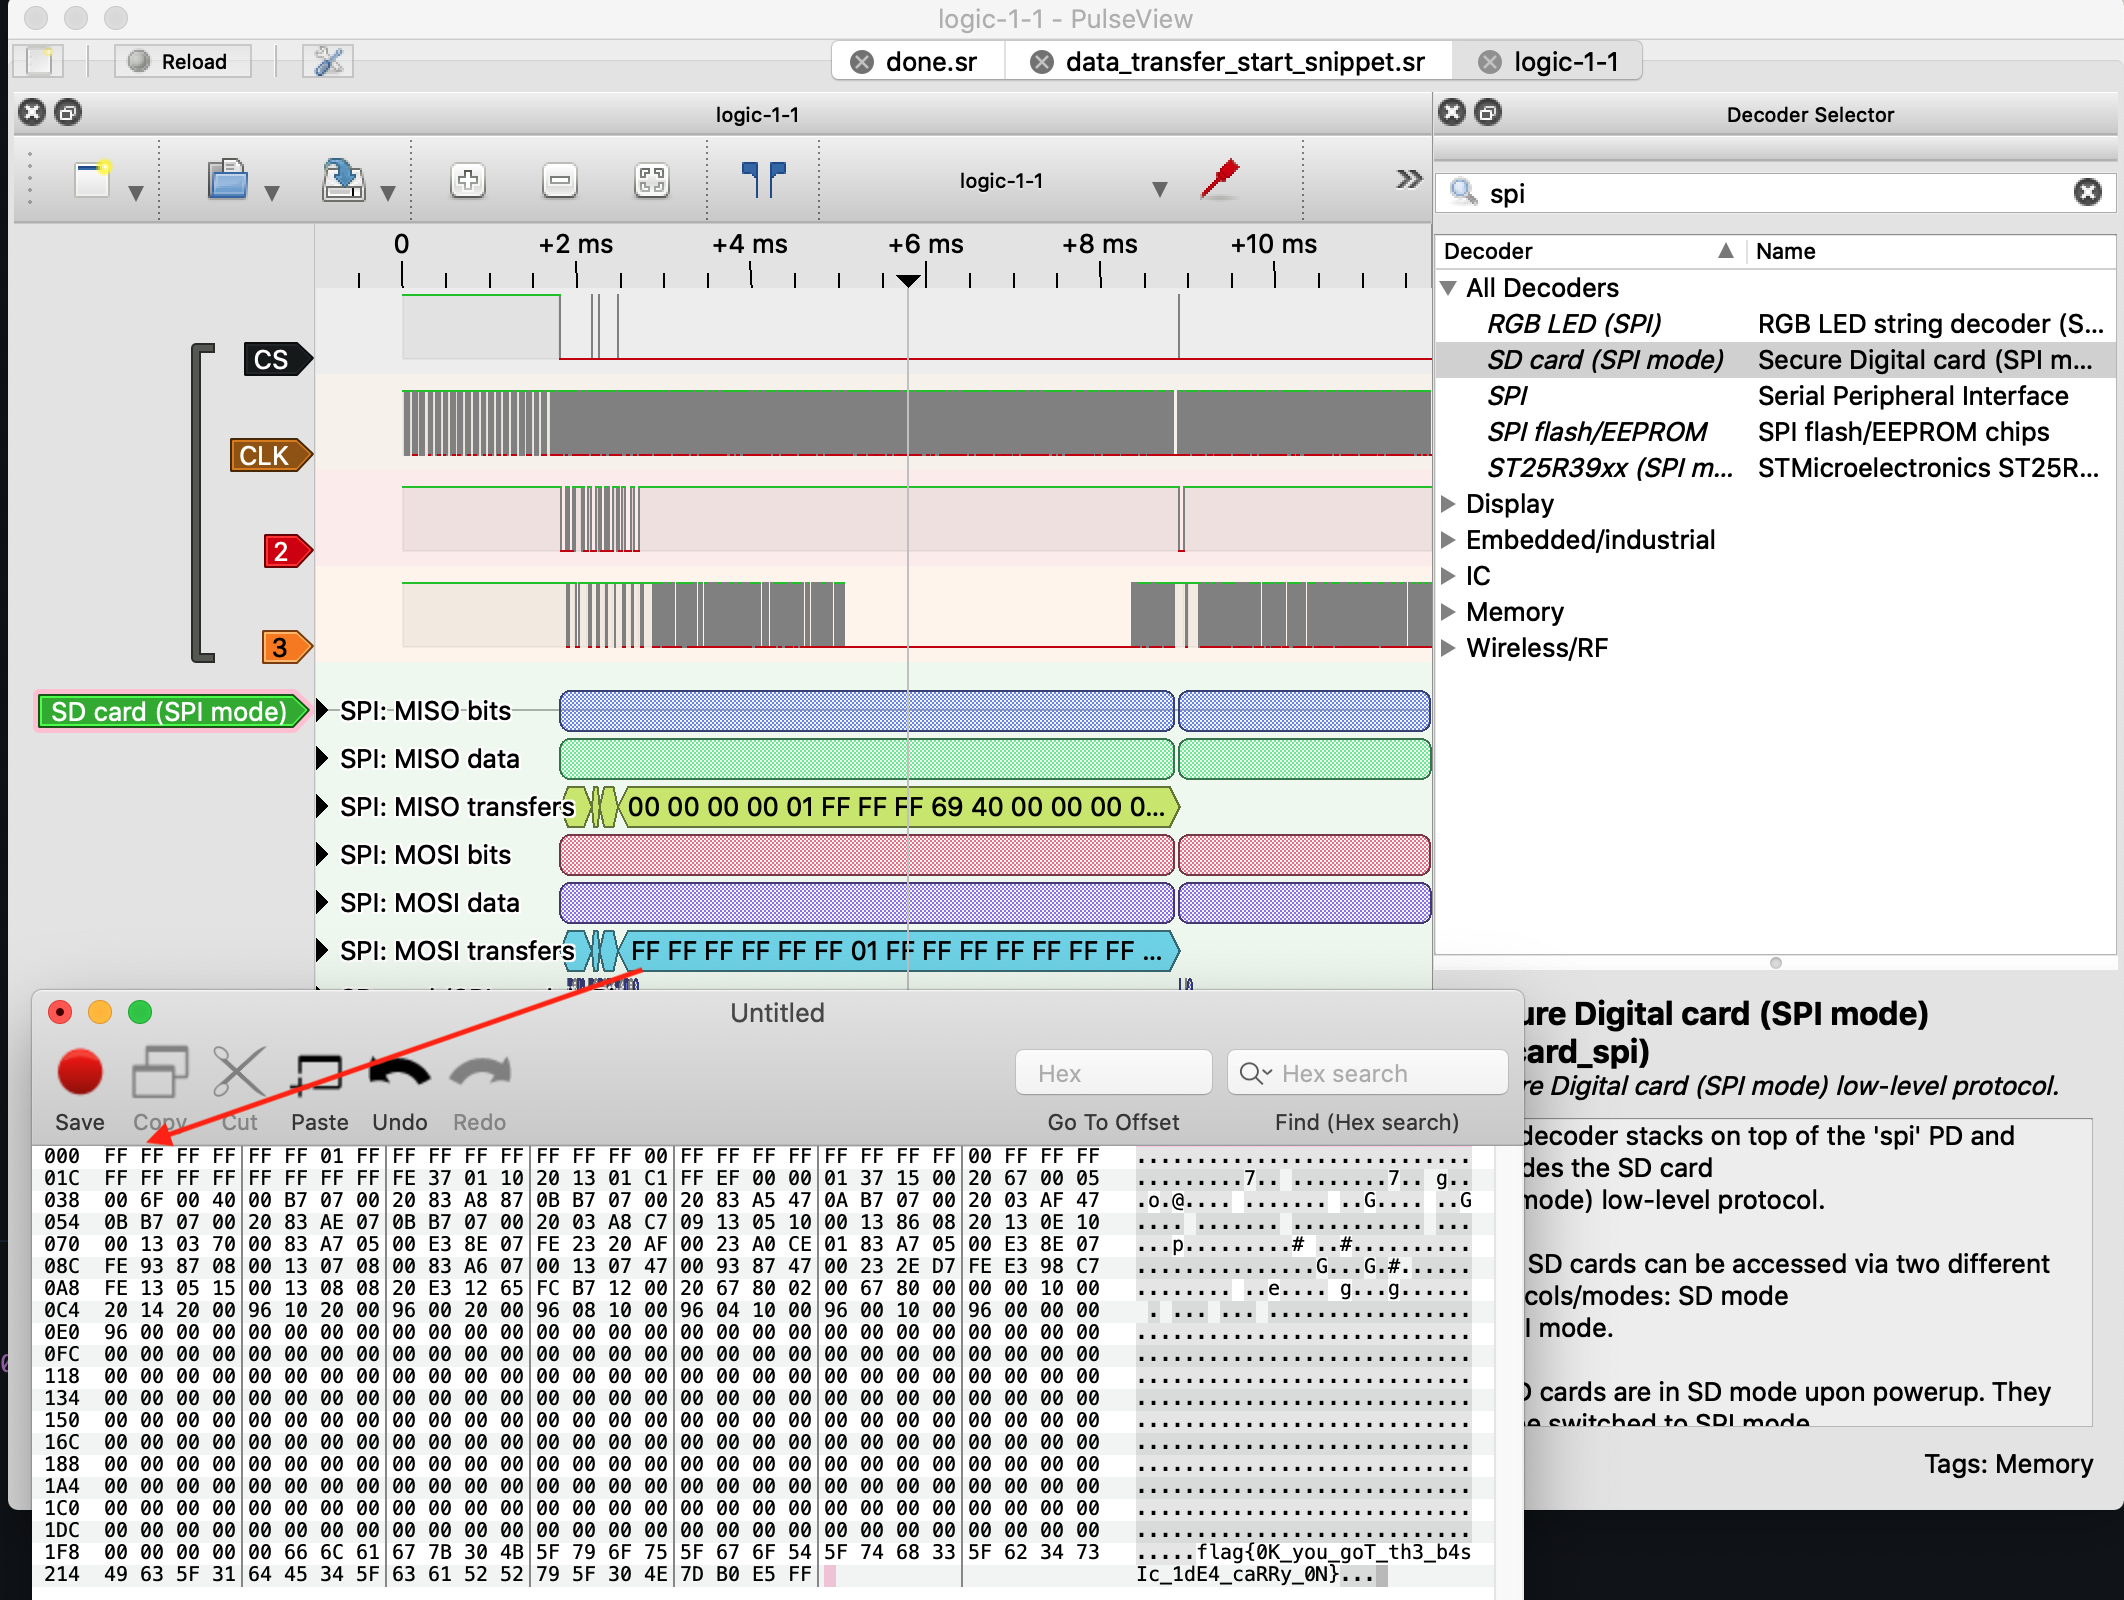Toggle SPI MISO bits visibility
The image size is (2124, 1600).
[323, 713]
